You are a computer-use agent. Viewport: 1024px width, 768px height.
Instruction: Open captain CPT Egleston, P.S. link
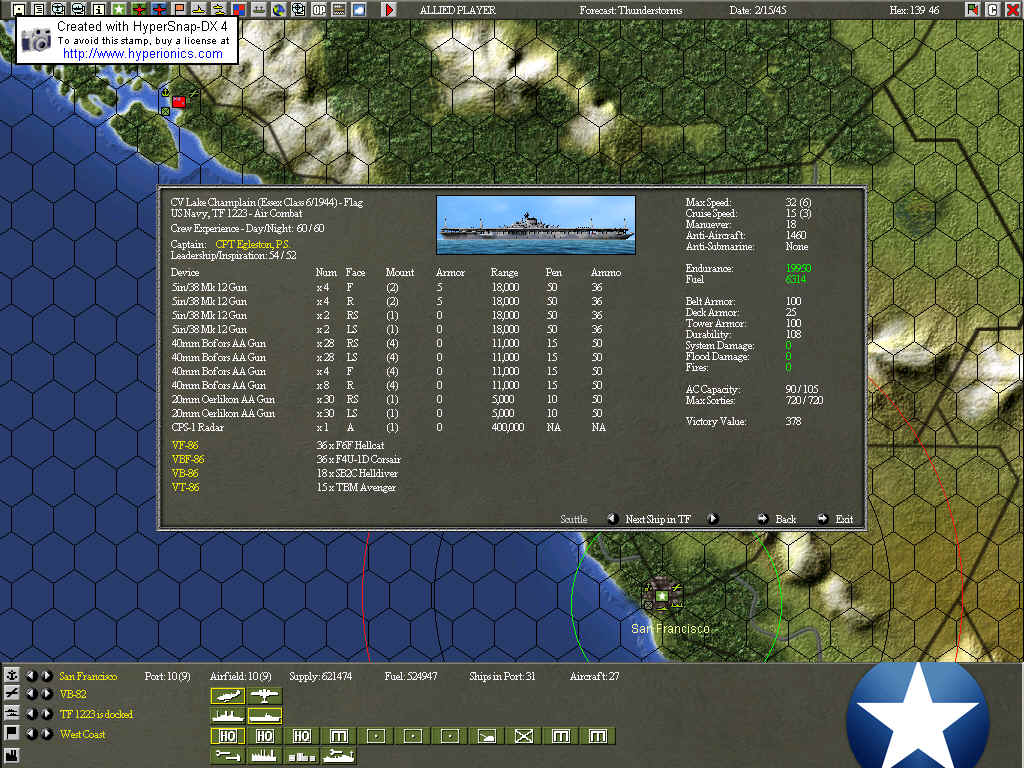pyautogui.click(x=253, y=244)
